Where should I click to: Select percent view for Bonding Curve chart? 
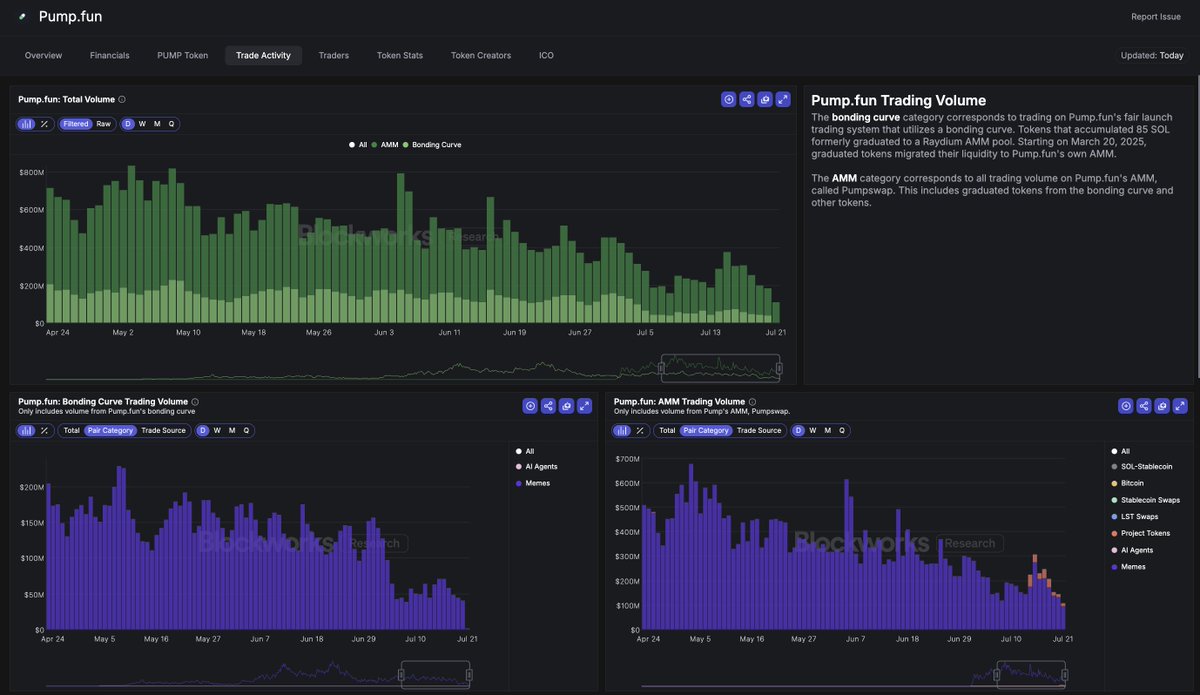(43, 430)
